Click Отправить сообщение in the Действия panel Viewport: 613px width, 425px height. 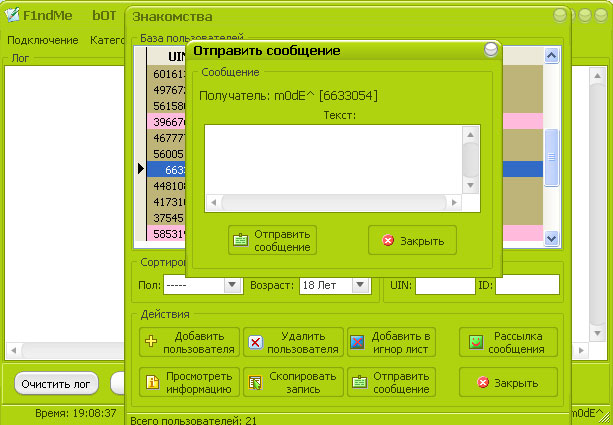[392, 381]
